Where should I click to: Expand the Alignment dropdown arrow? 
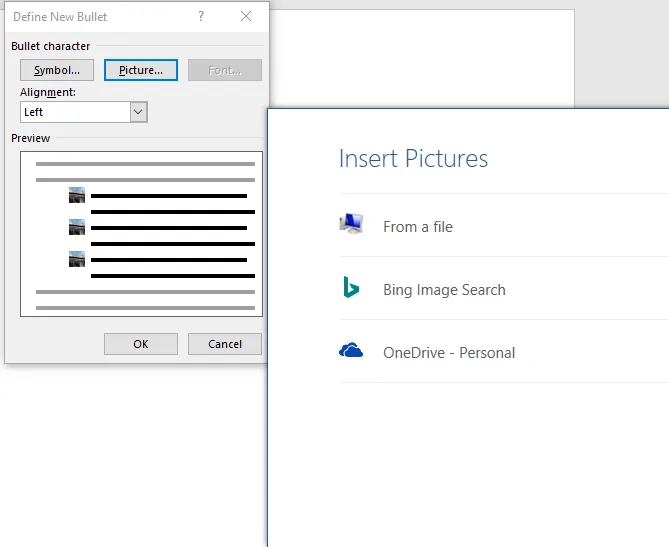point(139,112)
